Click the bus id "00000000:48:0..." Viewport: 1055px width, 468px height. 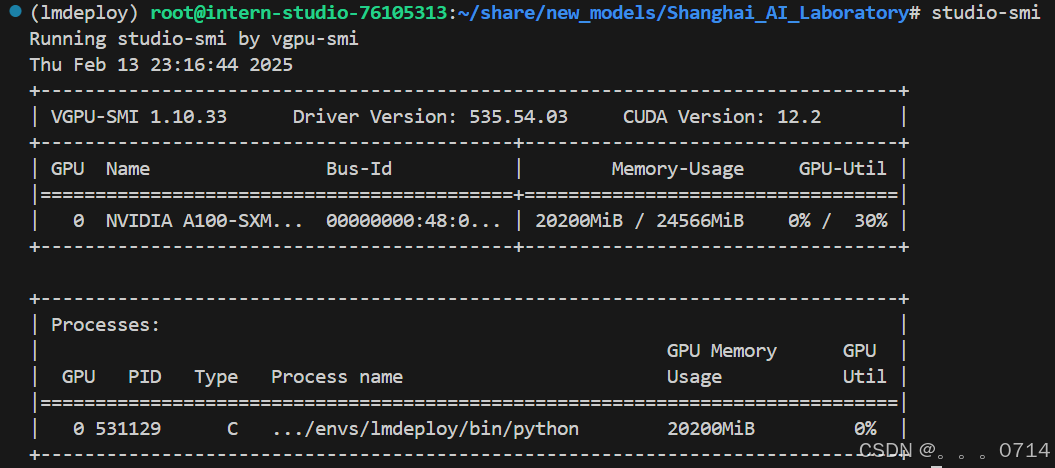point(413,221)
